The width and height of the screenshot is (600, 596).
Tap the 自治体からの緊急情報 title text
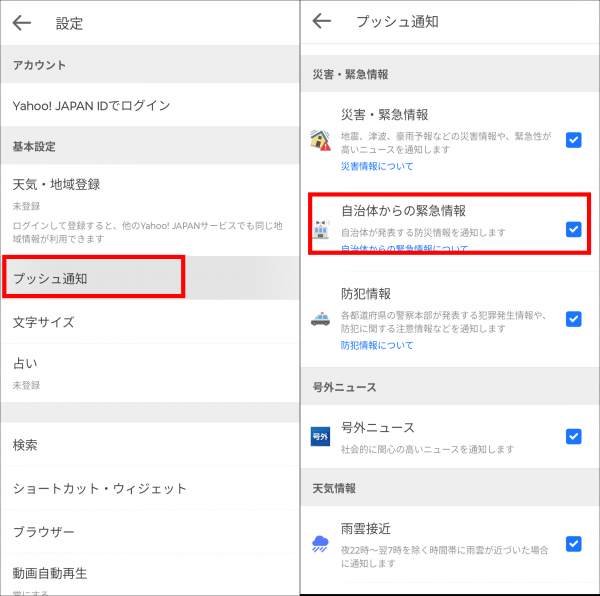point(403,211)
